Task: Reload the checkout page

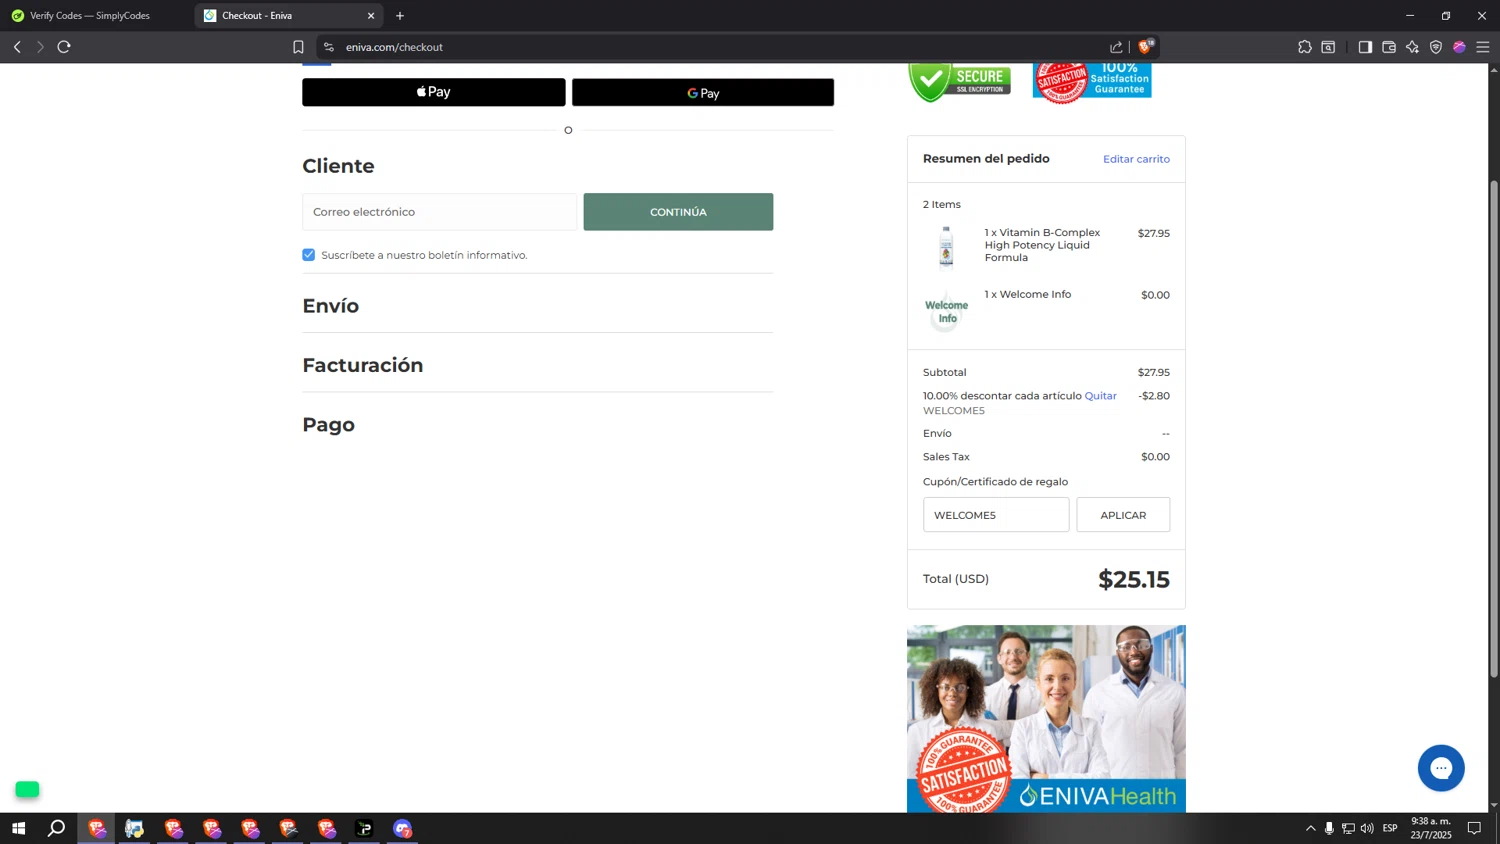Action: pos(64,47)
